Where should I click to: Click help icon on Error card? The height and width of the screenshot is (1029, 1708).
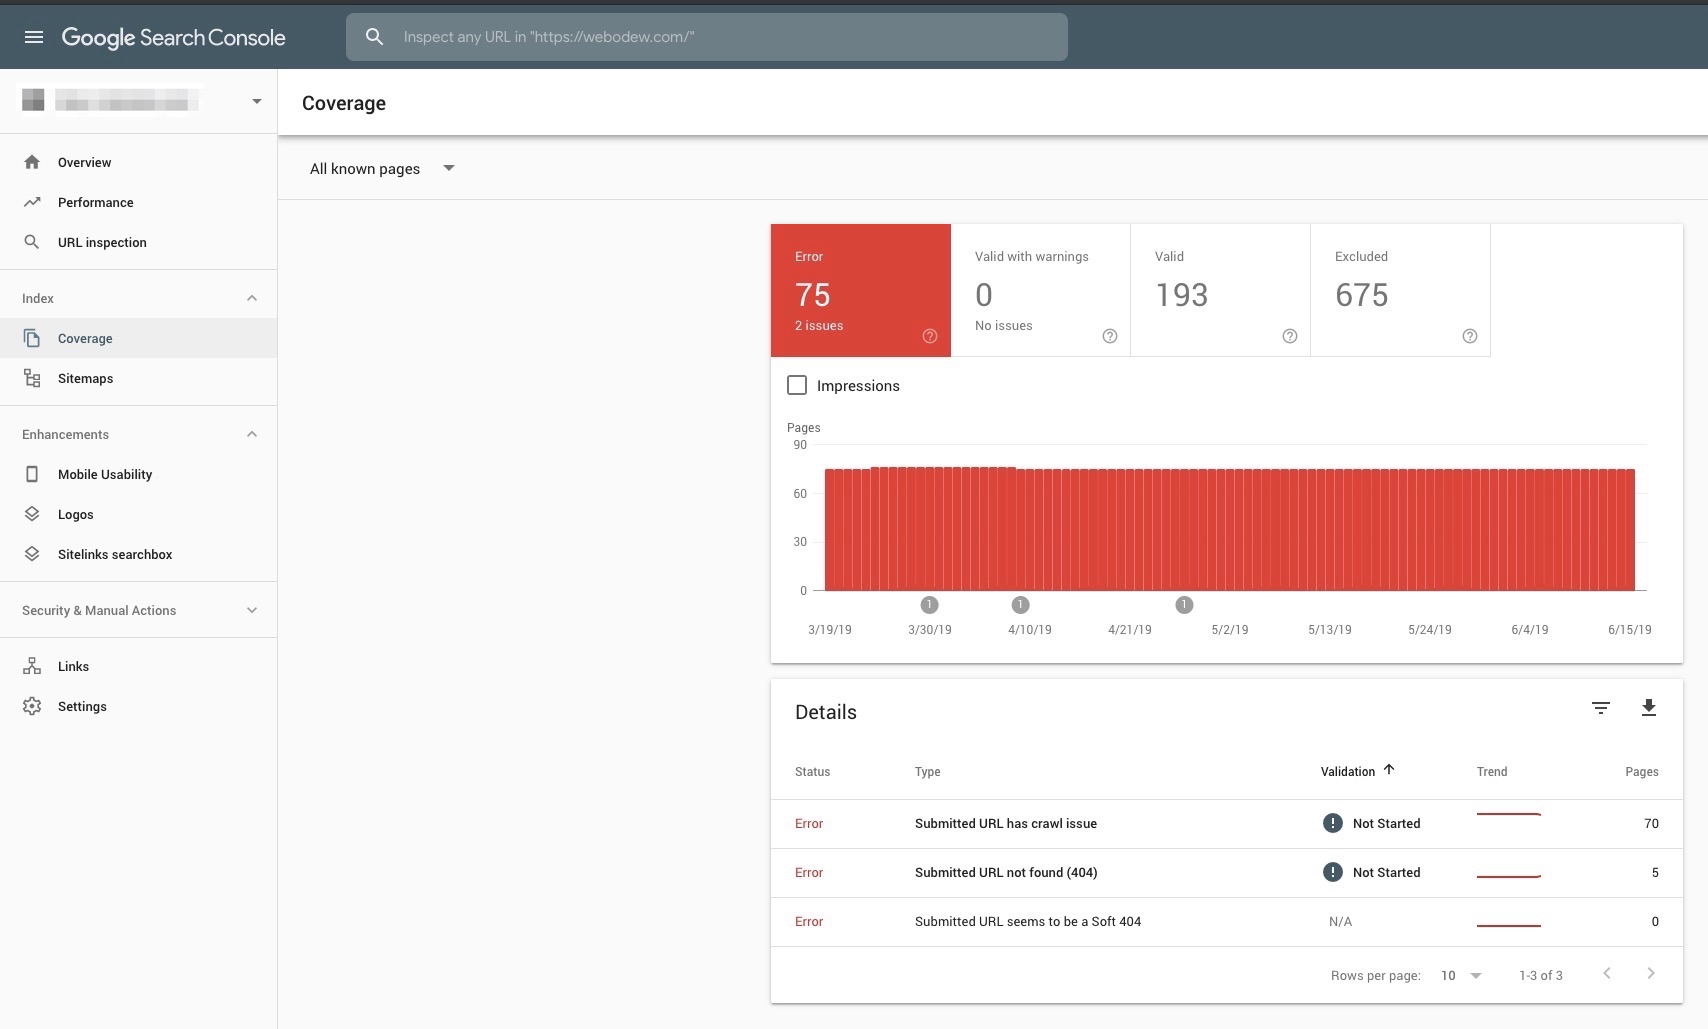[x=930, y=336]
